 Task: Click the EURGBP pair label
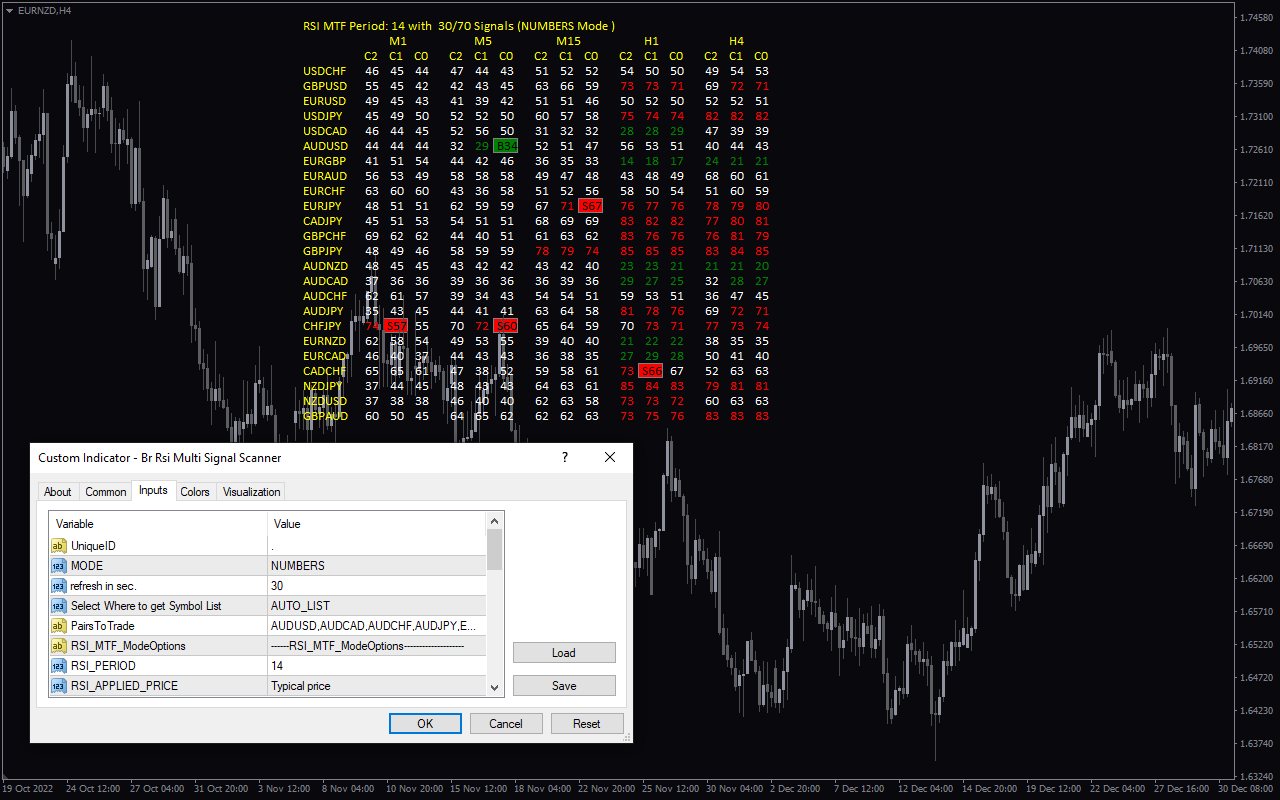(x=325, y=161)
